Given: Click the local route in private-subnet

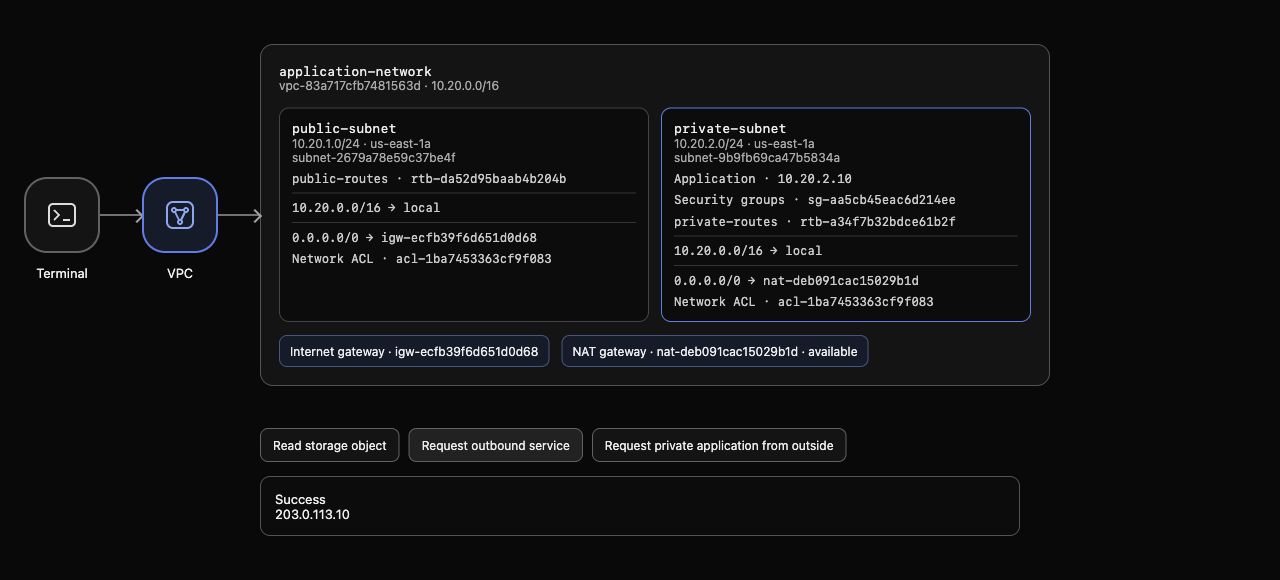Looking at the screenshot, I should click(748, 251).
